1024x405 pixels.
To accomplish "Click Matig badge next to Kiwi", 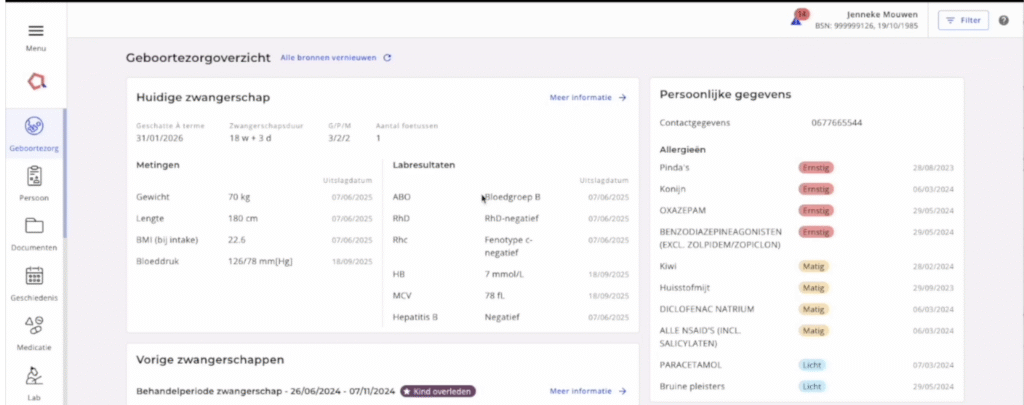I will coord(812,267).
